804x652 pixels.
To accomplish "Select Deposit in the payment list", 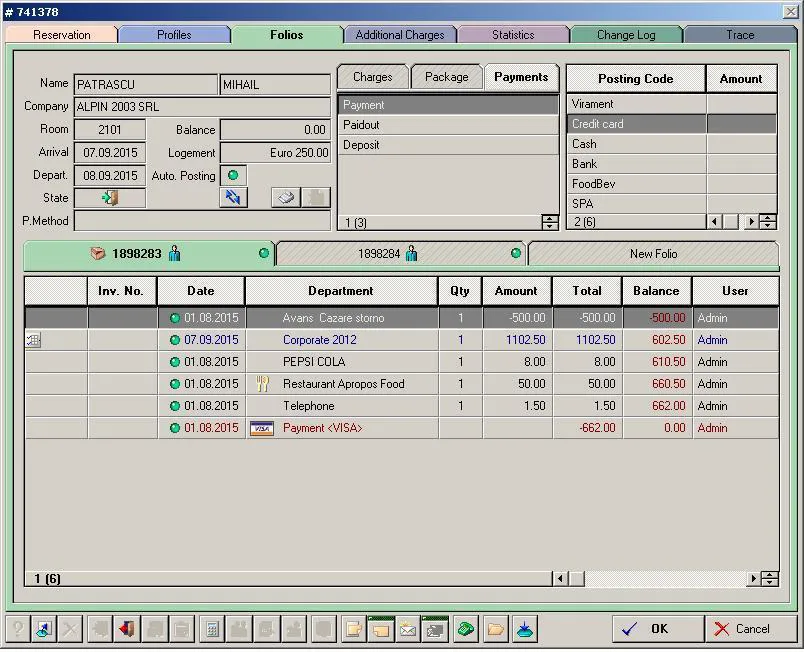I will point(448,145).
